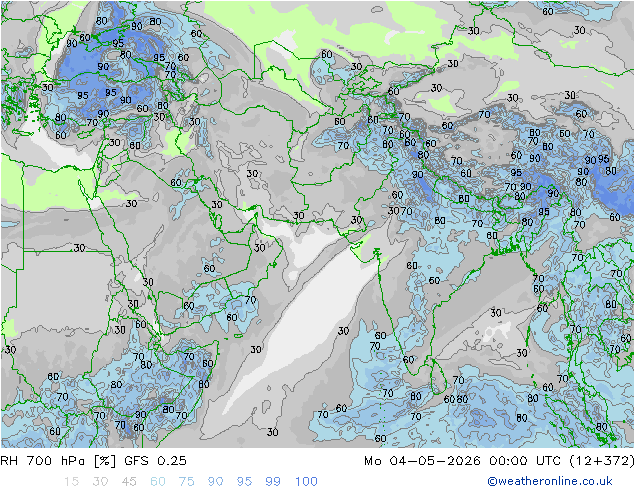Pick the legend value 15
The image size is (634, 490).
point(71,482)
